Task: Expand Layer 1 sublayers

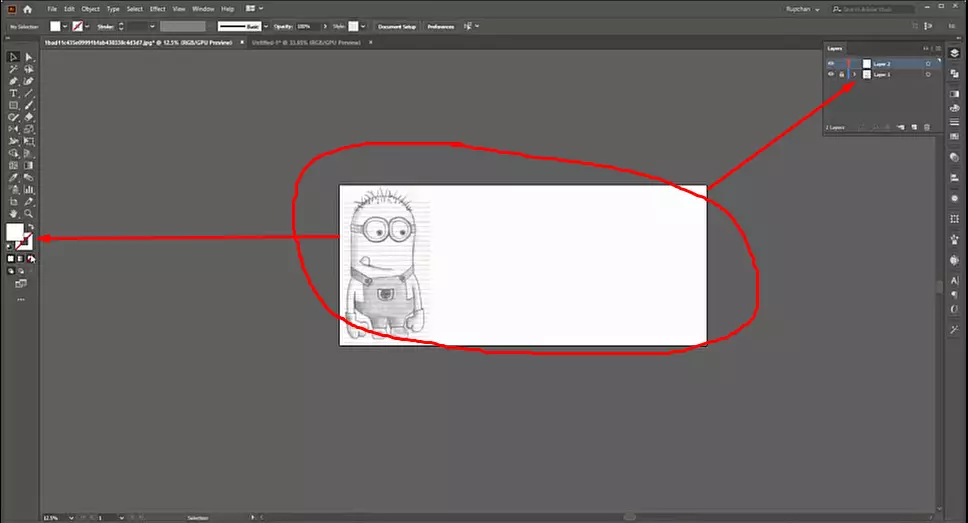Action: (855, 74)
